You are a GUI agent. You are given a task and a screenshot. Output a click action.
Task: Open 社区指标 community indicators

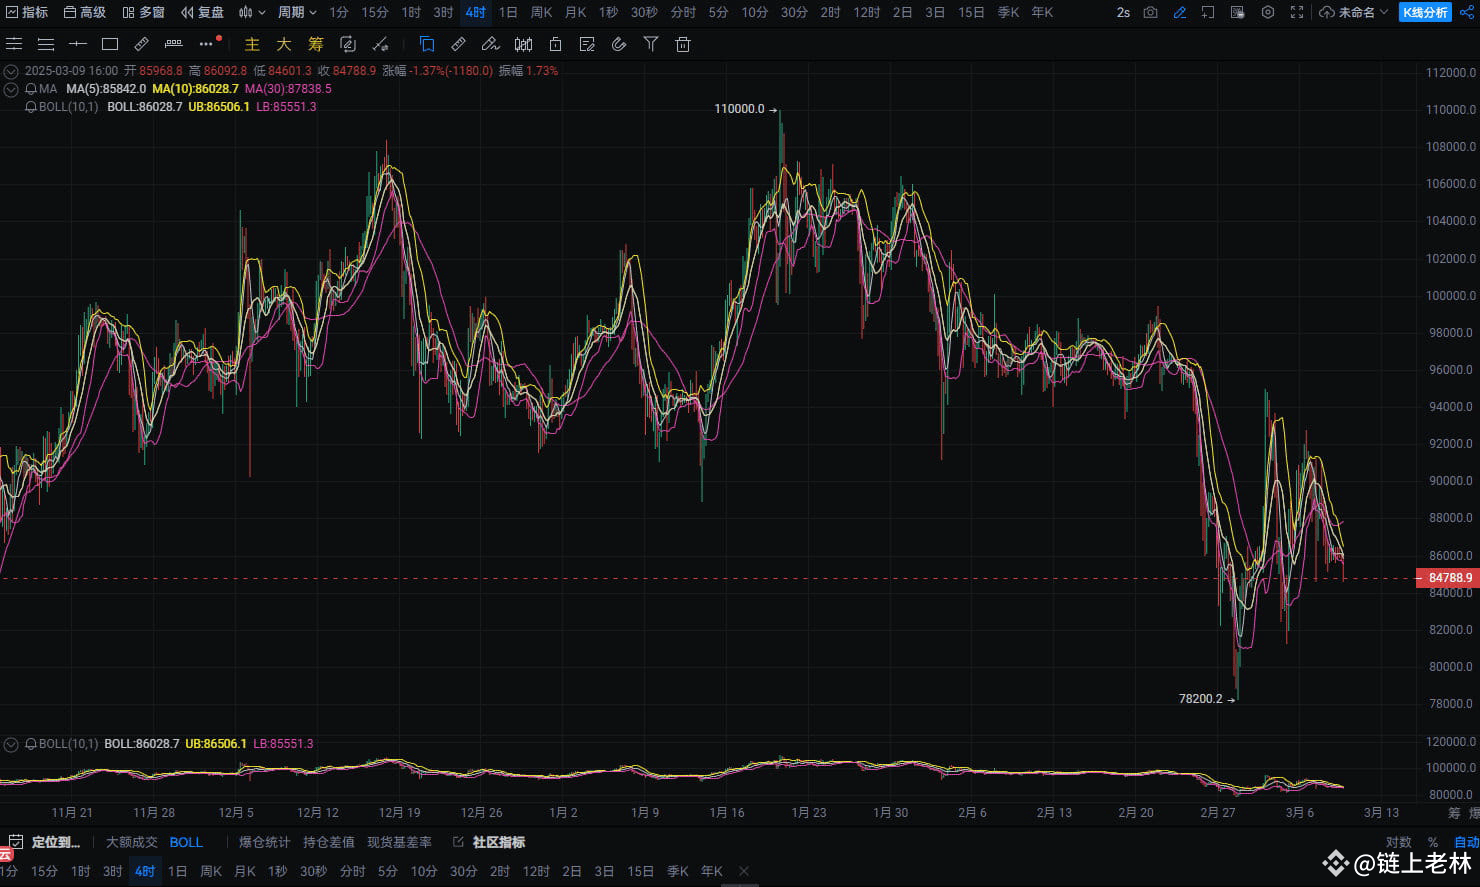pyautogui.click(x=490, y=842)
